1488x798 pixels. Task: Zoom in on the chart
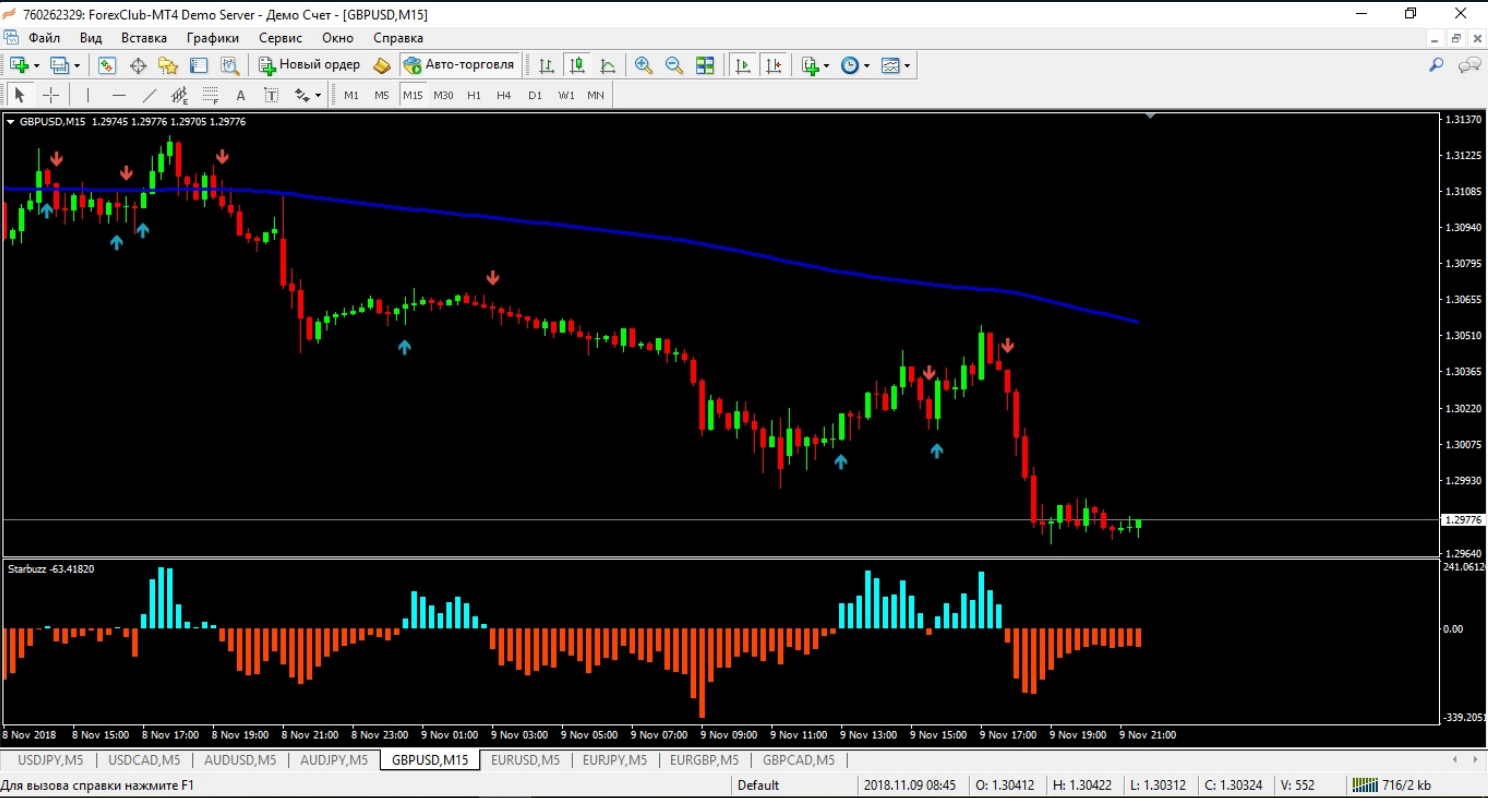click(644, 65)
